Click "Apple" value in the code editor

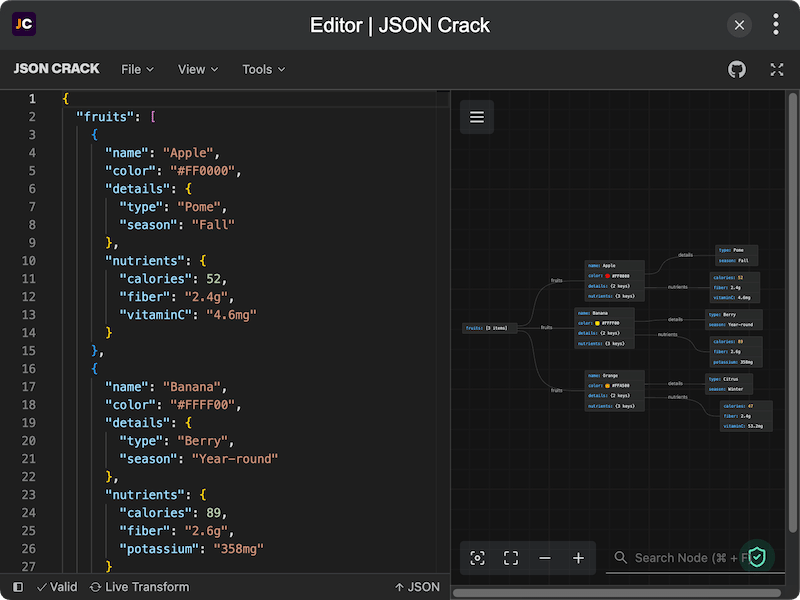[188, 153]
